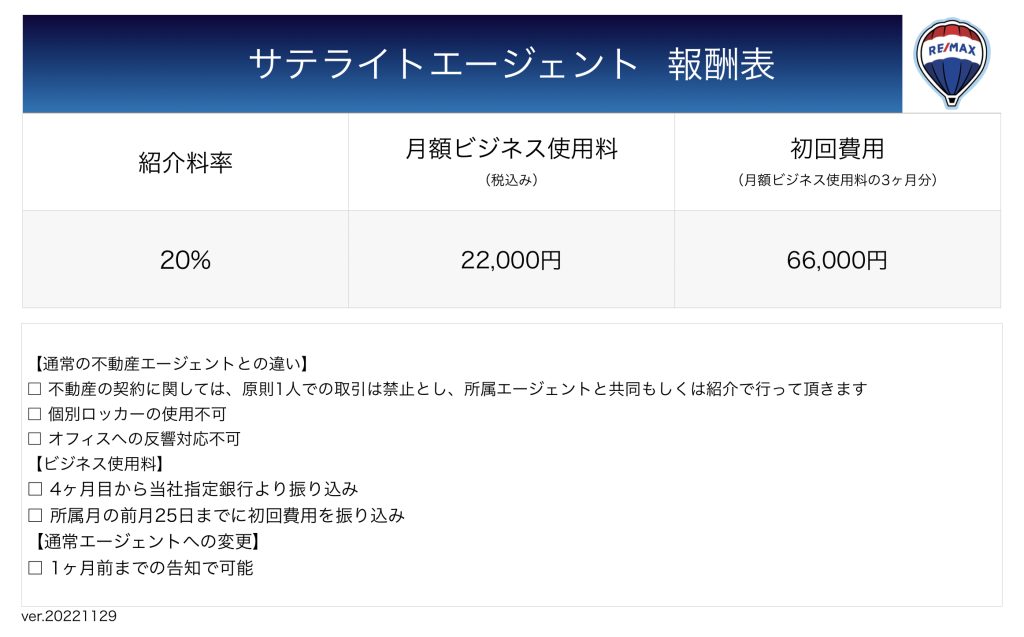Select the 22,000円 cell
Screen dimensions: 1024x637
pos(511,259)
